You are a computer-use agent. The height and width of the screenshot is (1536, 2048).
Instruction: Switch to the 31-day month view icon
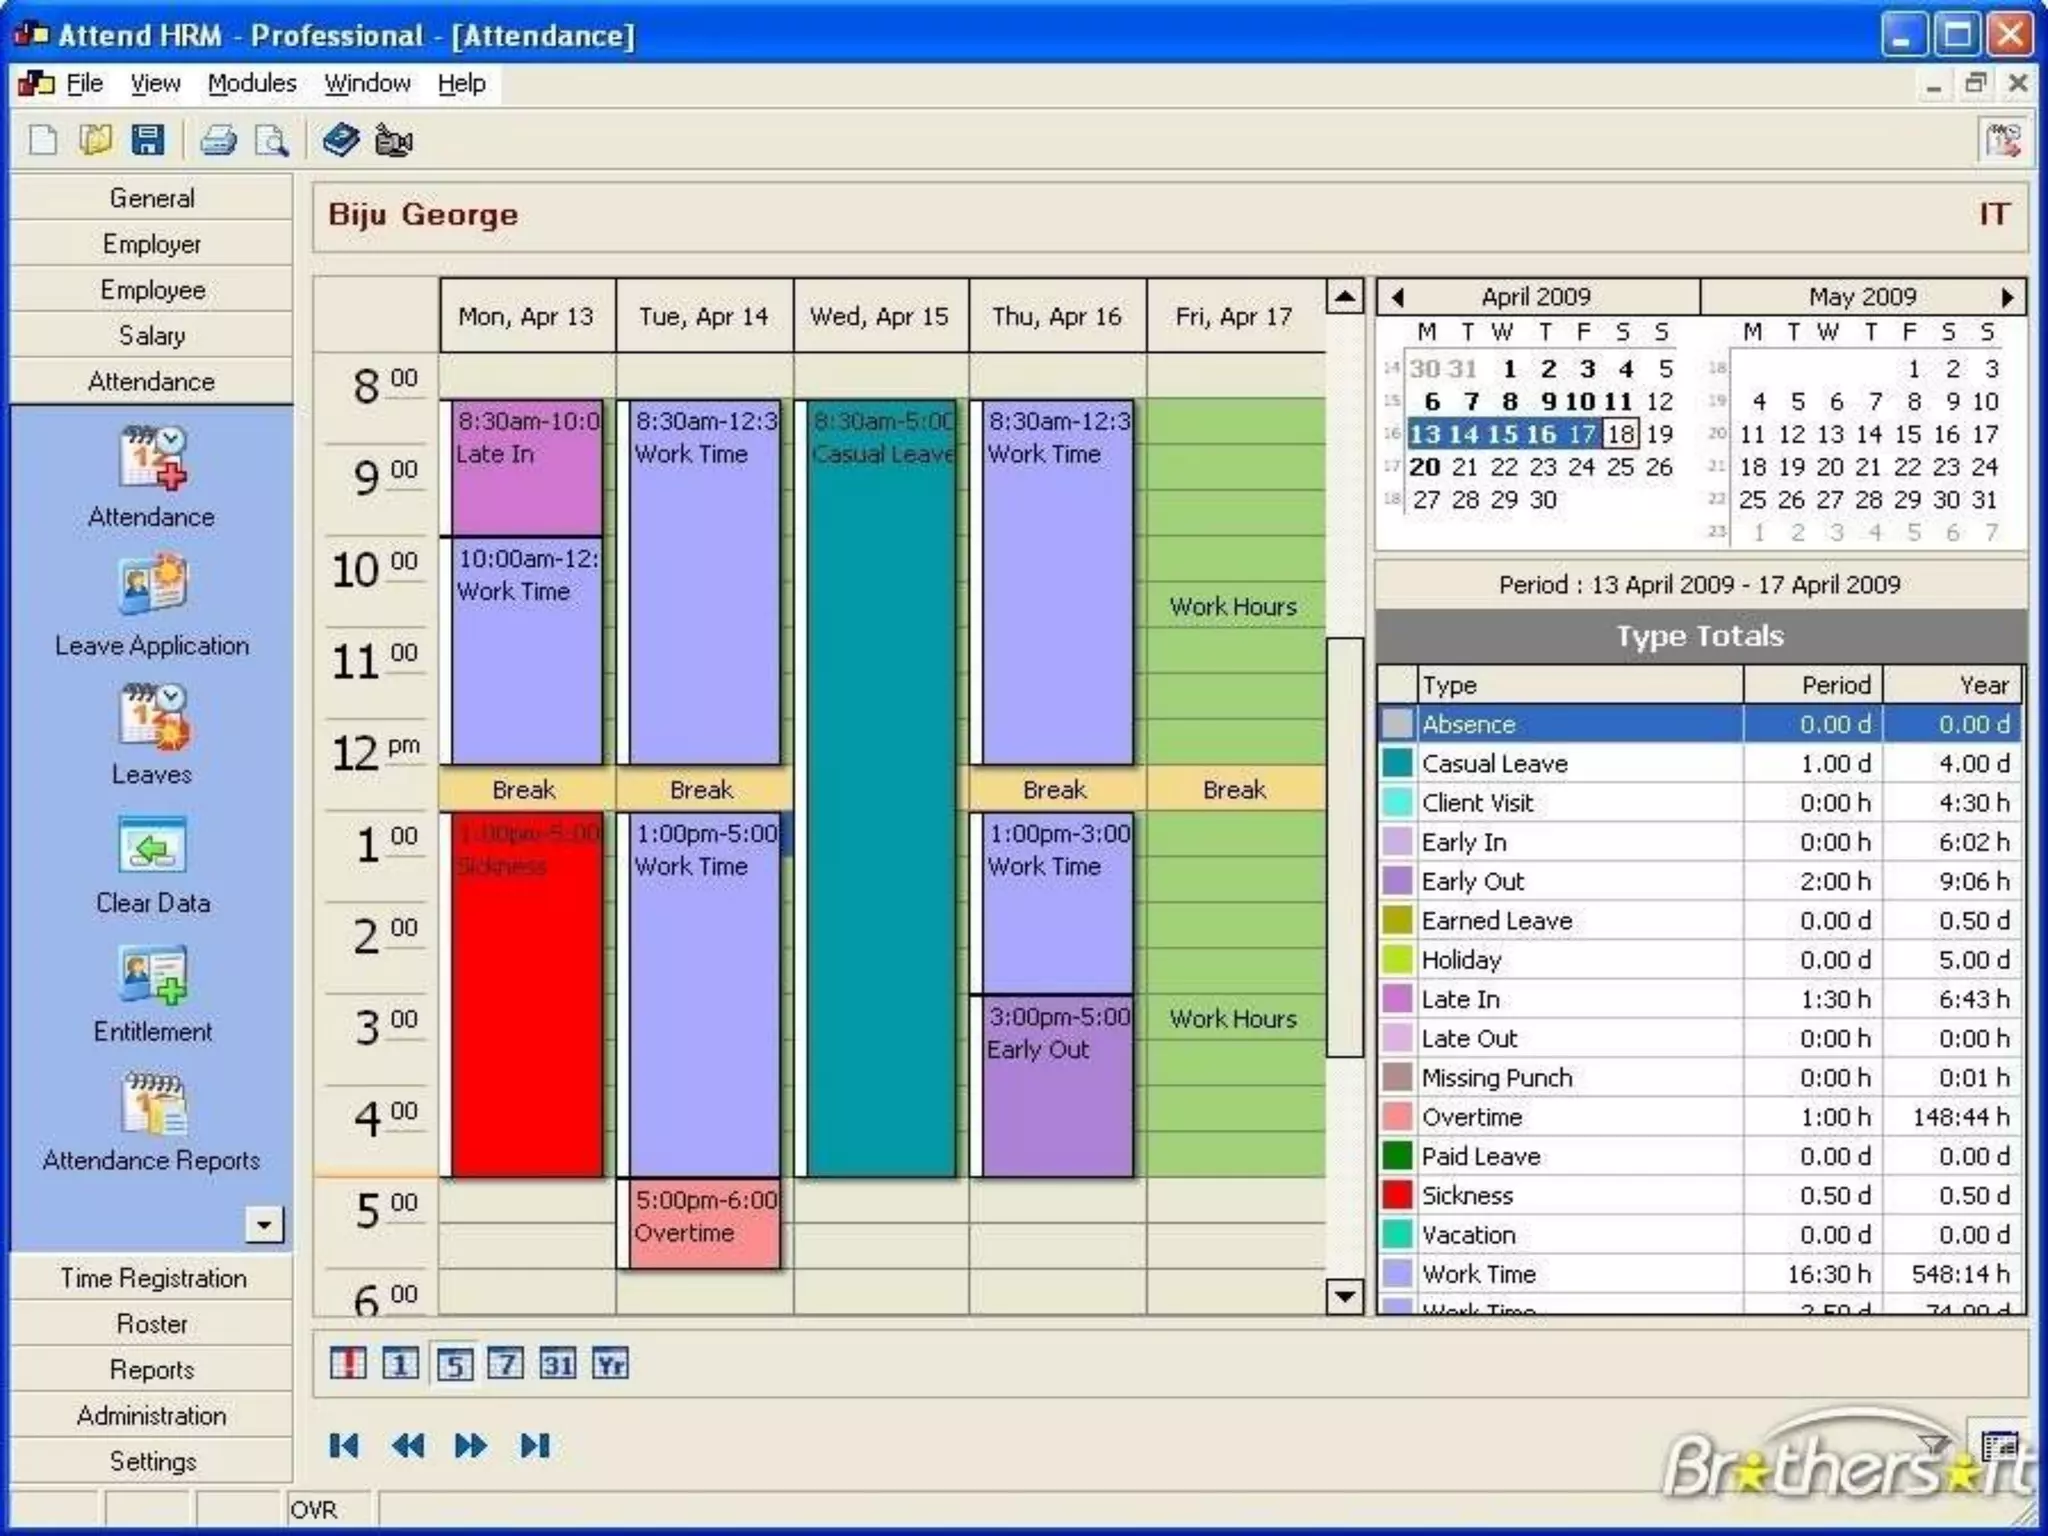[558, 1364]
